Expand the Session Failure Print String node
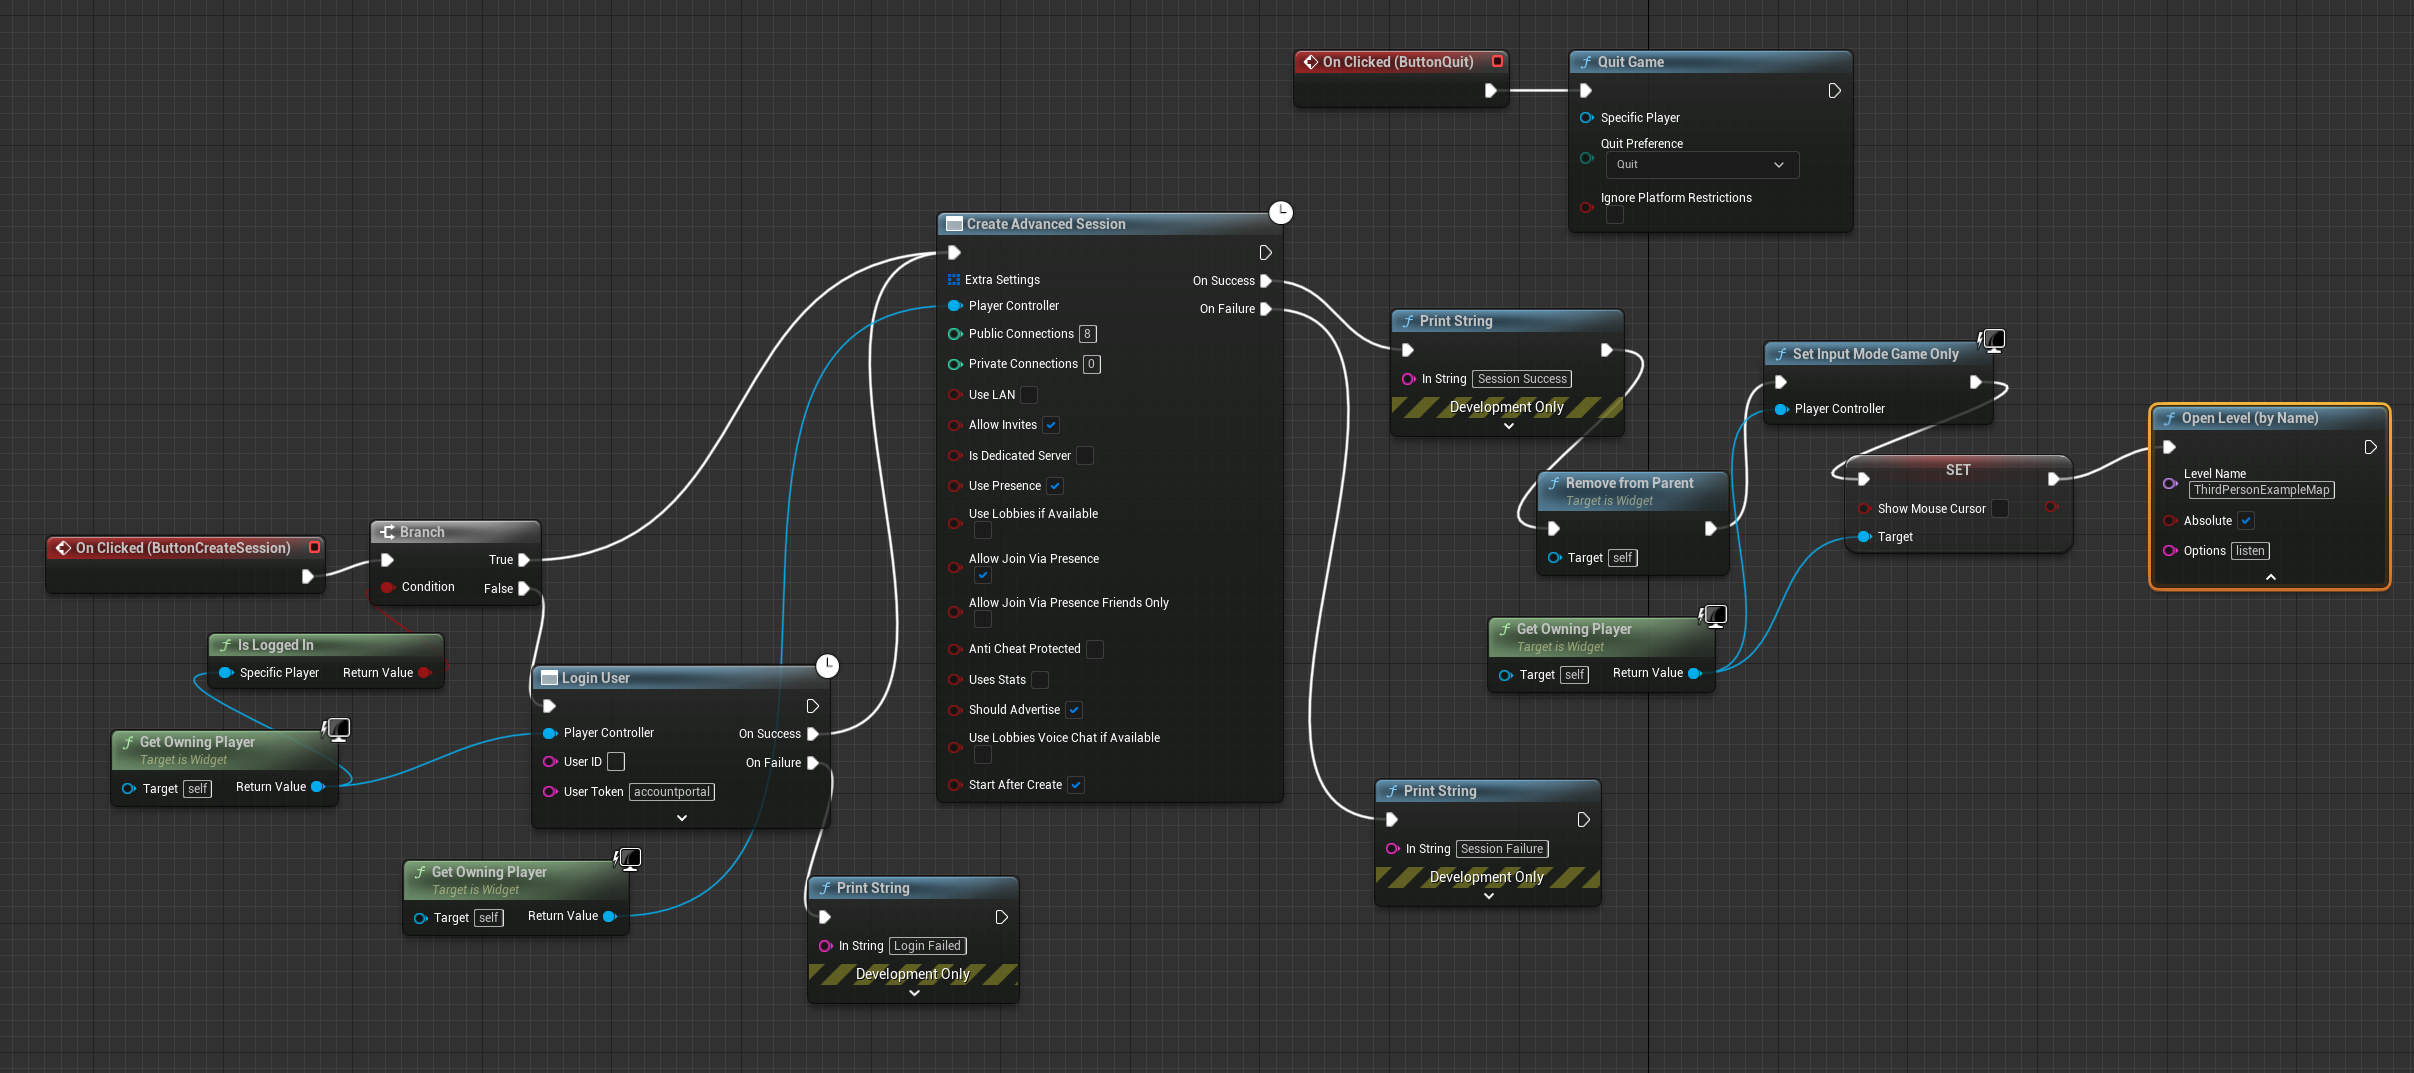This screenshot has width=2414, height=1073. (1488, 896)
